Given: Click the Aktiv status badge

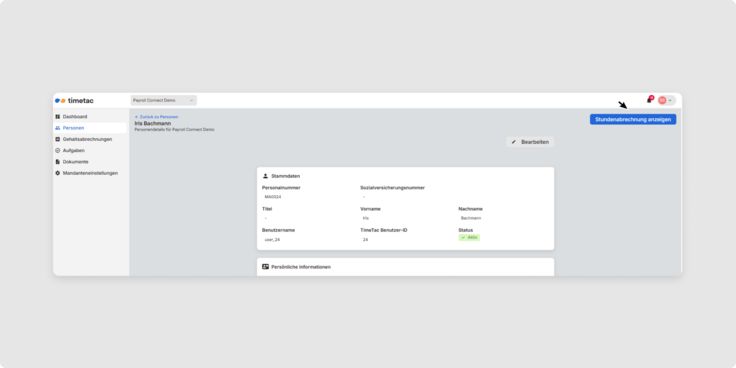Looking at the screenshot, I should 469,238.
